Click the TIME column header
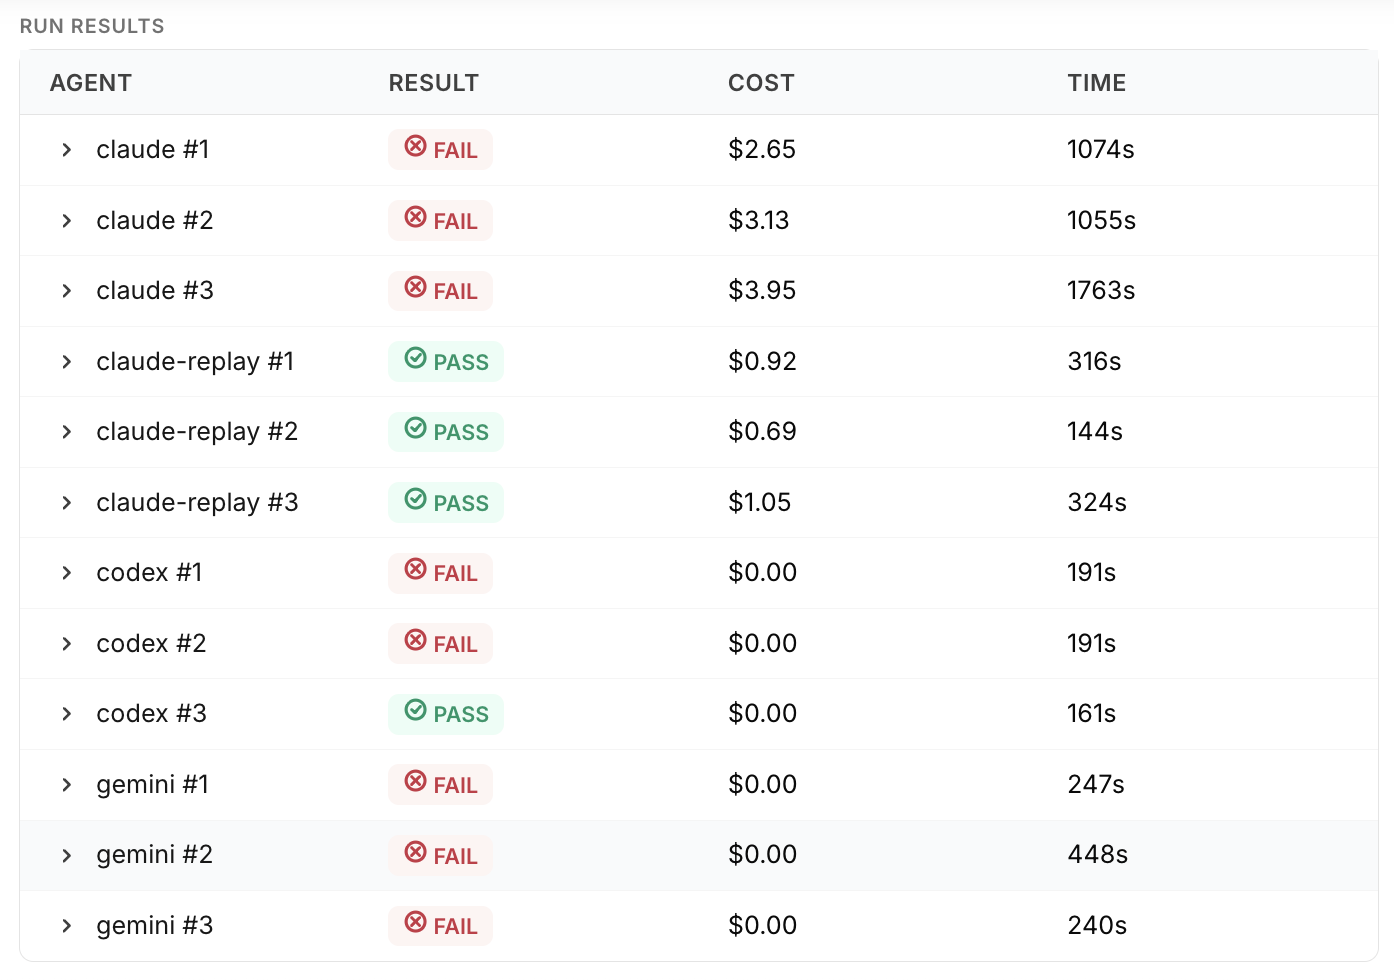This screenshot has width=1394, height=980. (x=1096, y=83)
